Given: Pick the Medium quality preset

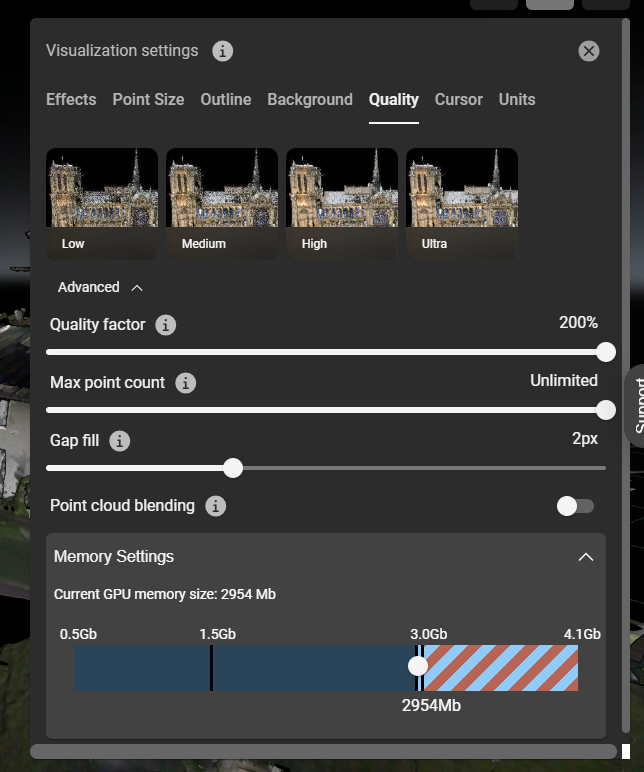Looking at the screenshot, I should (222, 203).
